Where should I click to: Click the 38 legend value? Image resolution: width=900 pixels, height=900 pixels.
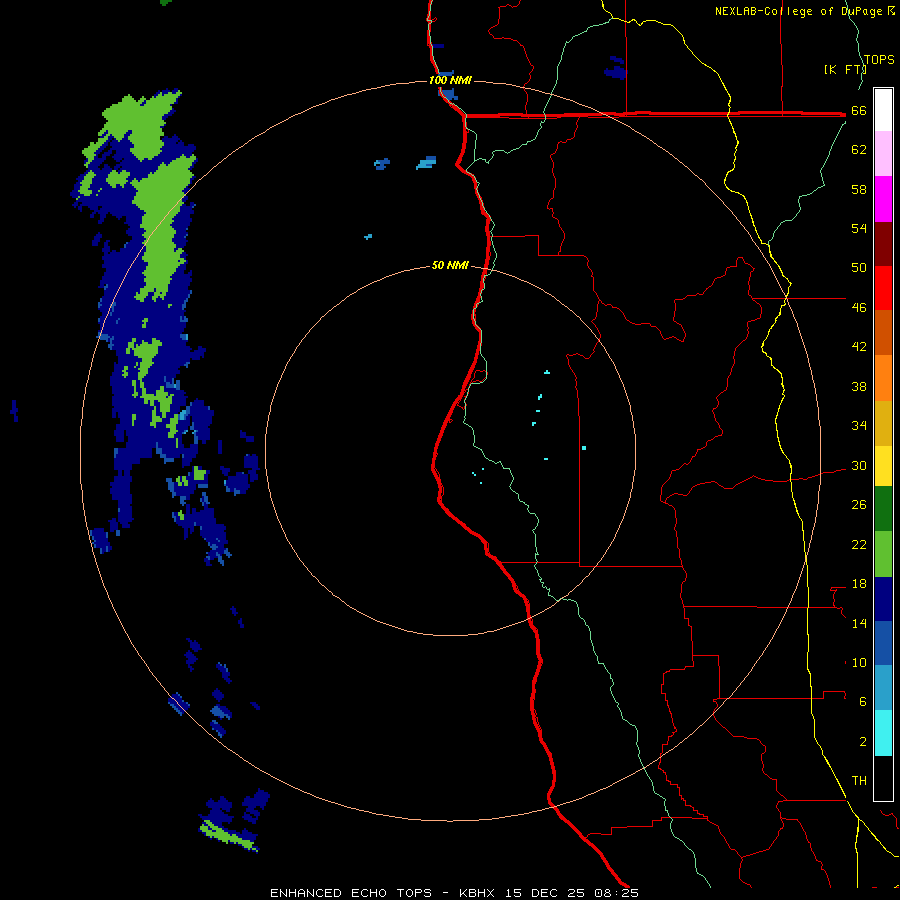tap(859, 387)
